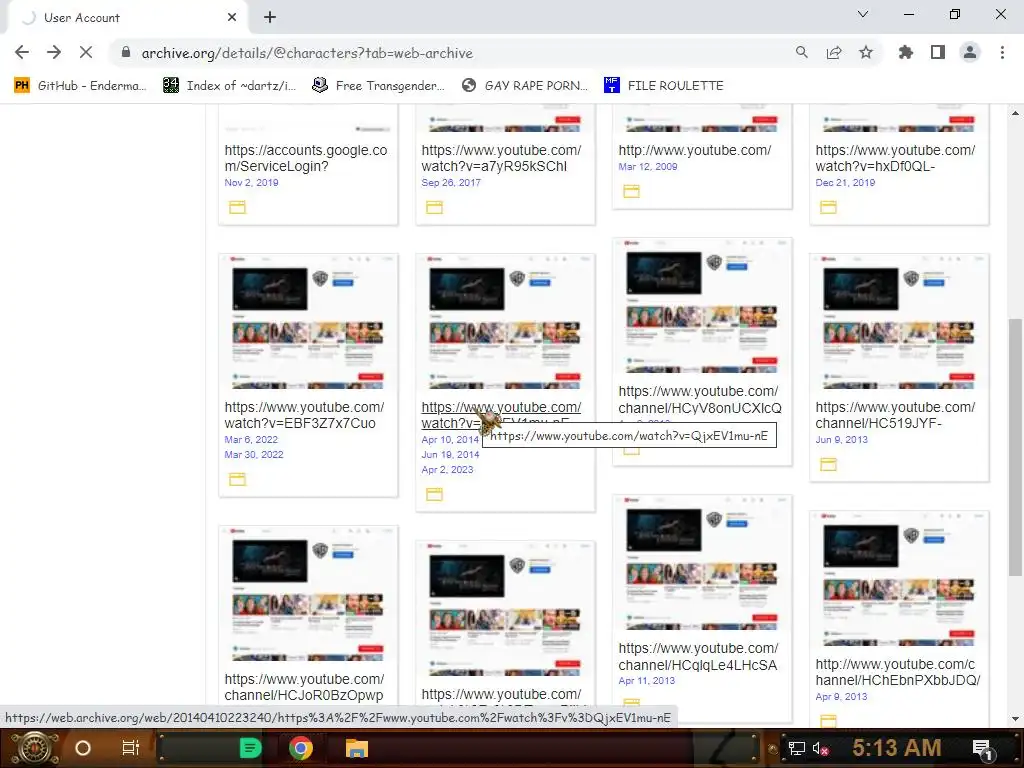The image size is (1024, 768).
Task: Open thumbnail of HCqlqLe4LHcSA capture
Action: point(702,563)
